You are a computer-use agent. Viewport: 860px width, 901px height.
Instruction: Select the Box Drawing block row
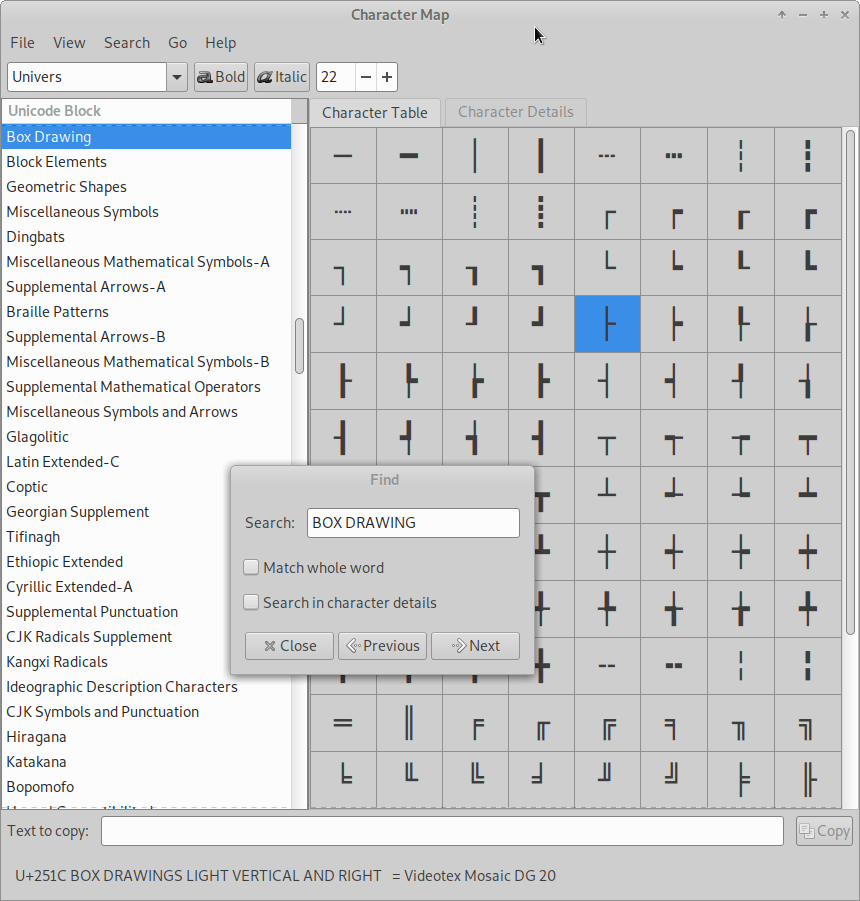click(x=147, y=137)
